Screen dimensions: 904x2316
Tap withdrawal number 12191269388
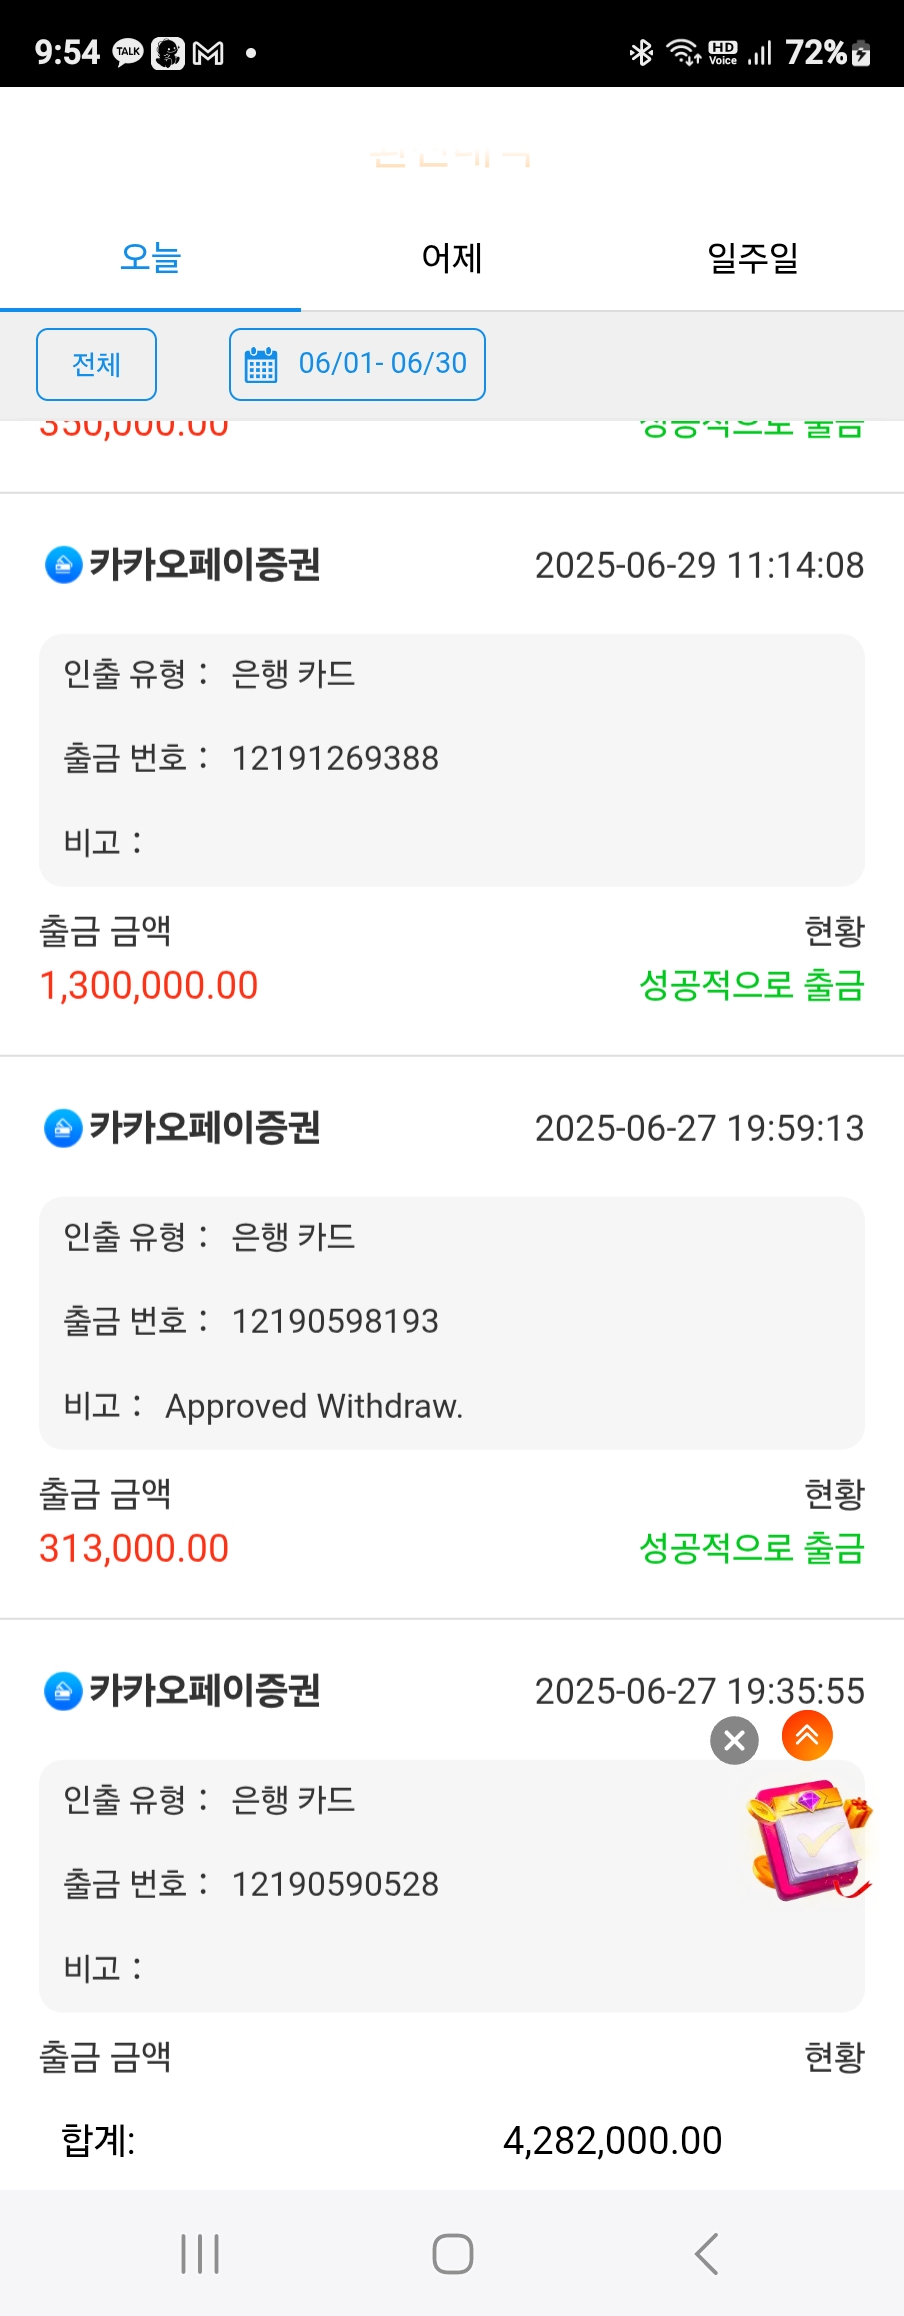coord(335,758)
